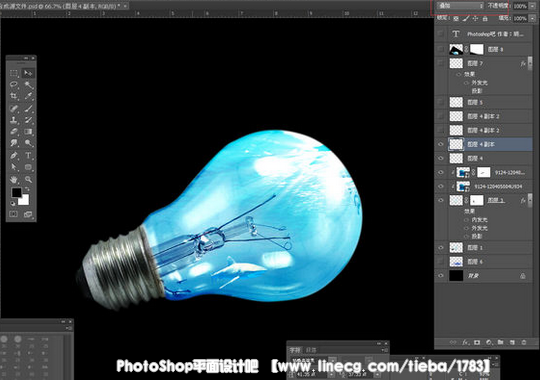The height and width of the screenshot is (383, 540).
Task: Click layer mask thumbnail of 图层 8
Action: pyautogui.click(x=477, y=49)
